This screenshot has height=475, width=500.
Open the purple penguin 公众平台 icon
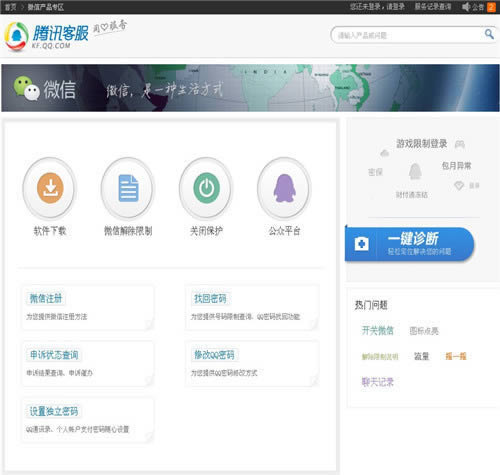(285, 188)
